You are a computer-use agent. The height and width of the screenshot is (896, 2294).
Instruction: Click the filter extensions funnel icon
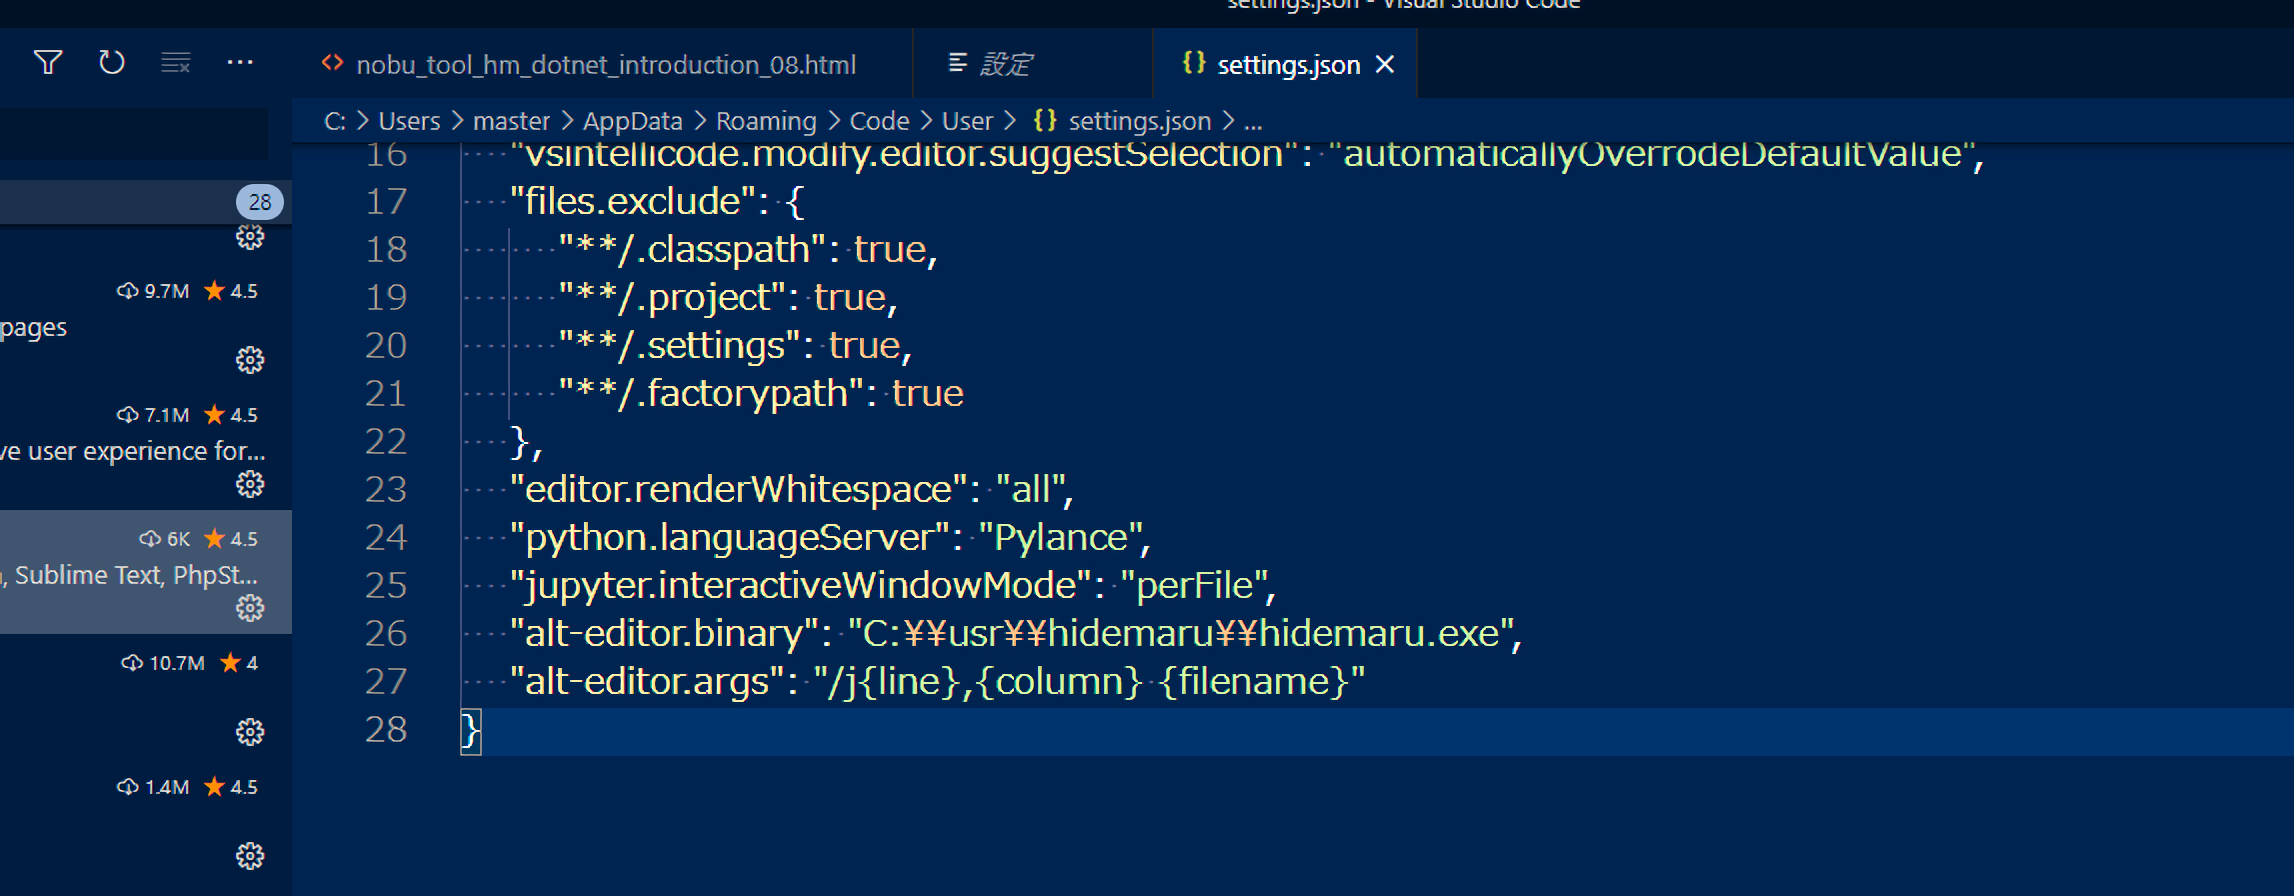pyautogui.click(x=48, y=63)
